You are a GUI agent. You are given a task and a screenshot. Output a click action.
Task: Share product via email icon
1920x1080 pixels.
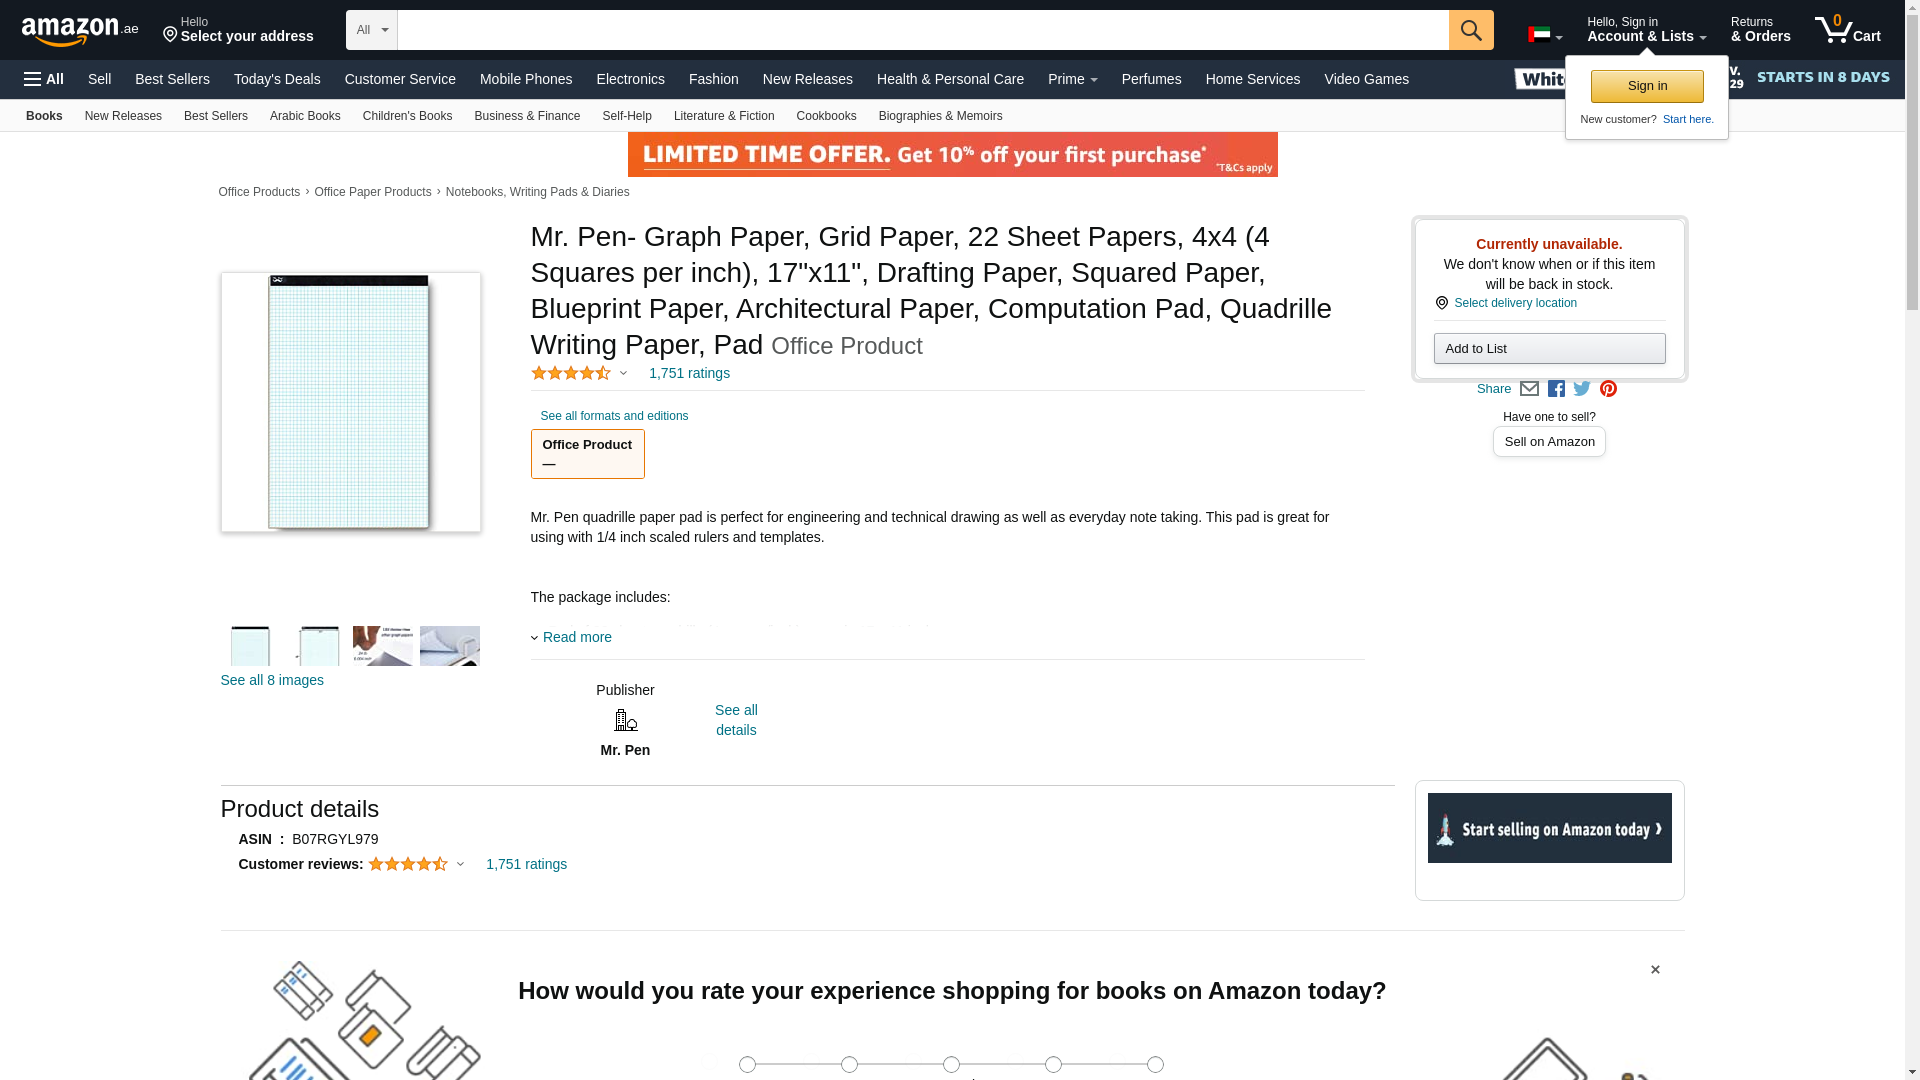point(1529,389)
